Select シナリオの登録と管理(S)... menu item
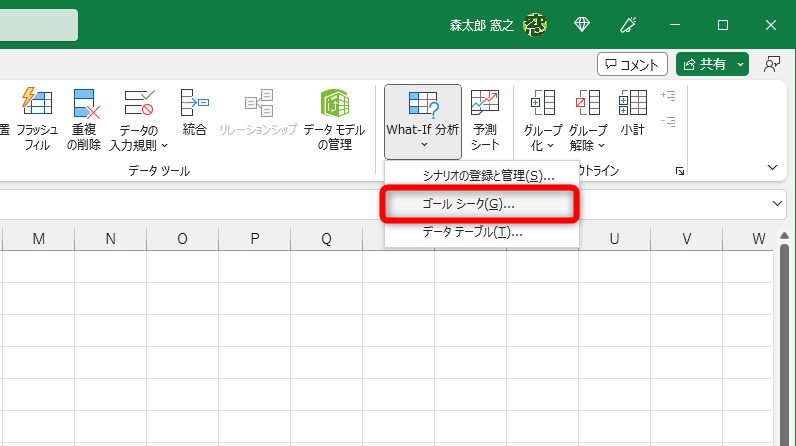796x446 pixels. (x=482, y=176)
